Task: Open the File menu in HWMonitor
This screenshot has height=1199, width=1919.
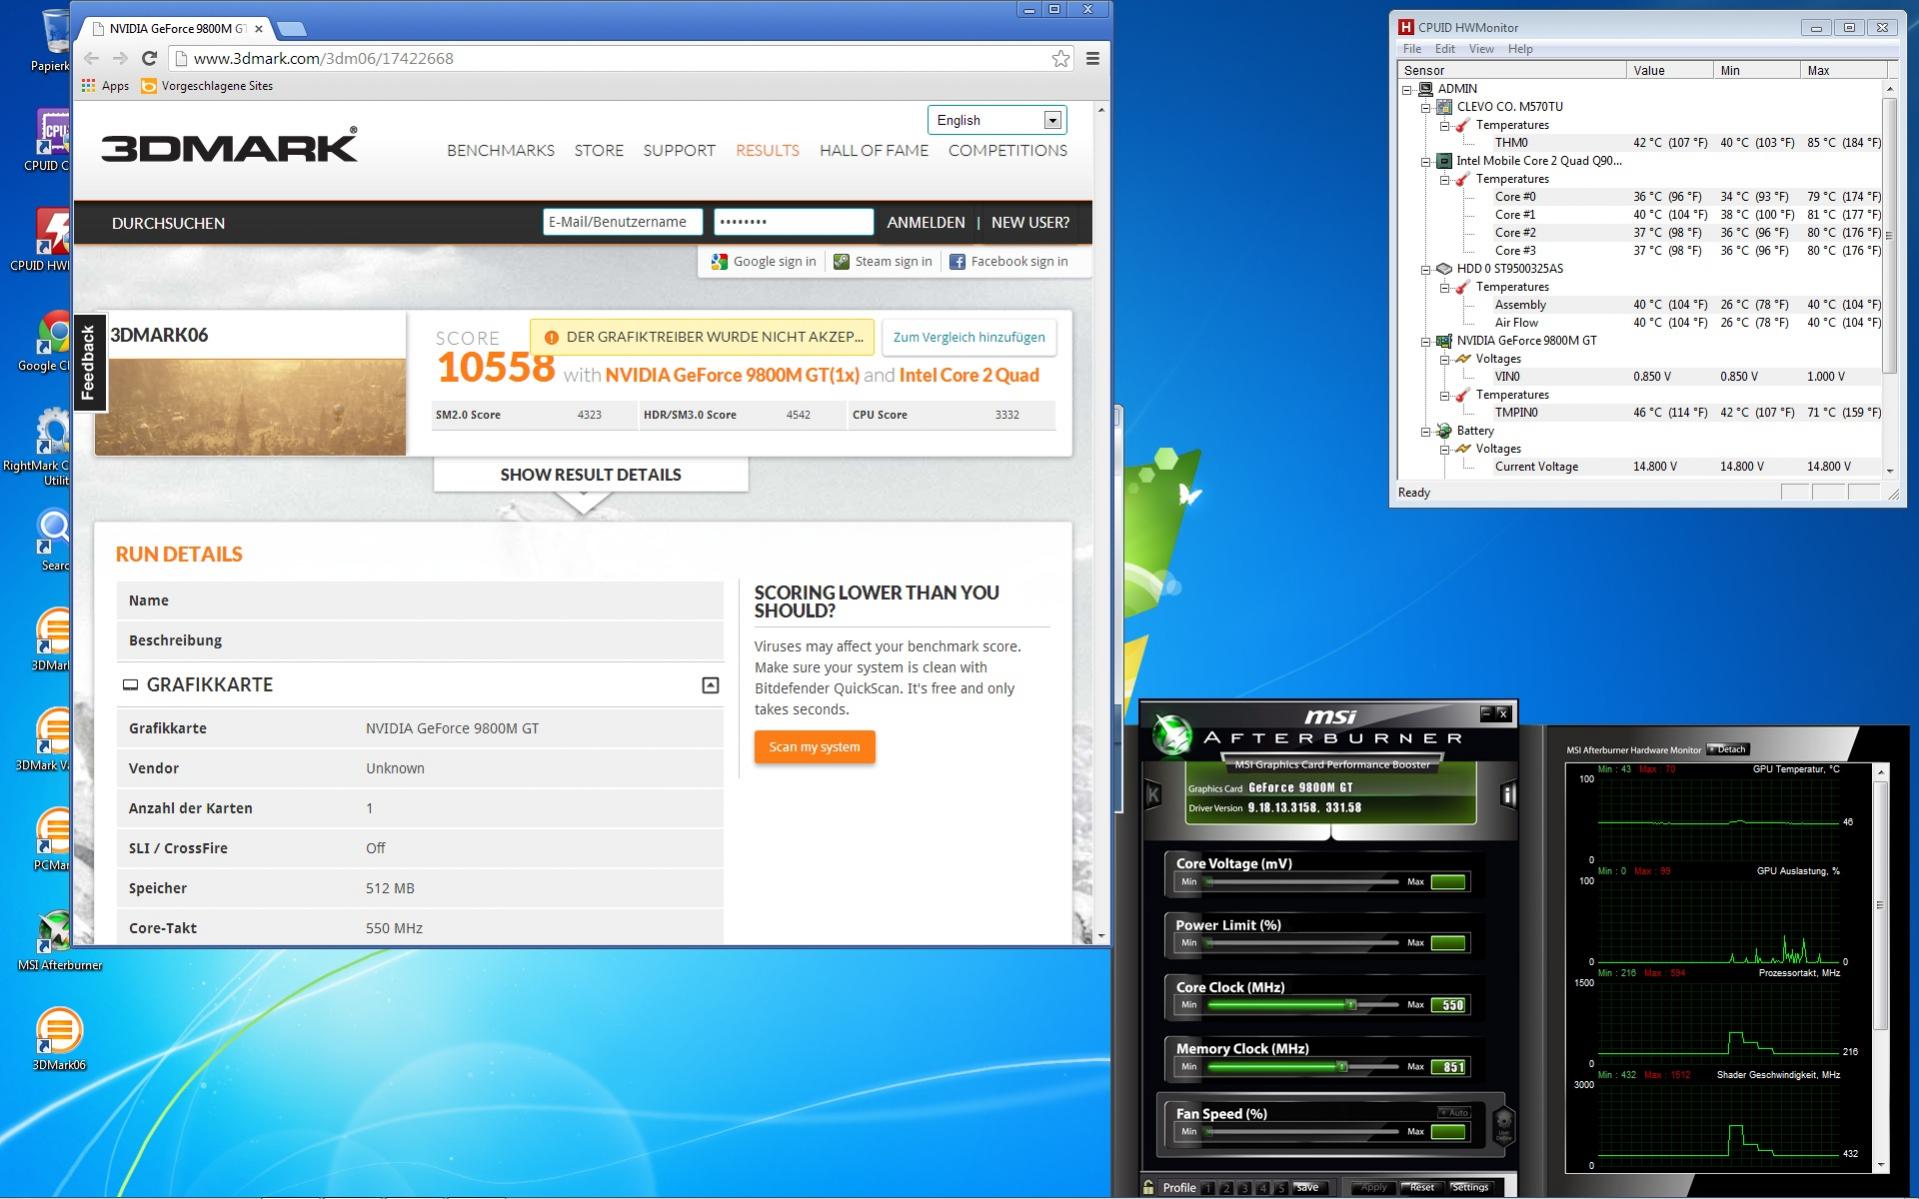Action: [x=1412, y=49]
